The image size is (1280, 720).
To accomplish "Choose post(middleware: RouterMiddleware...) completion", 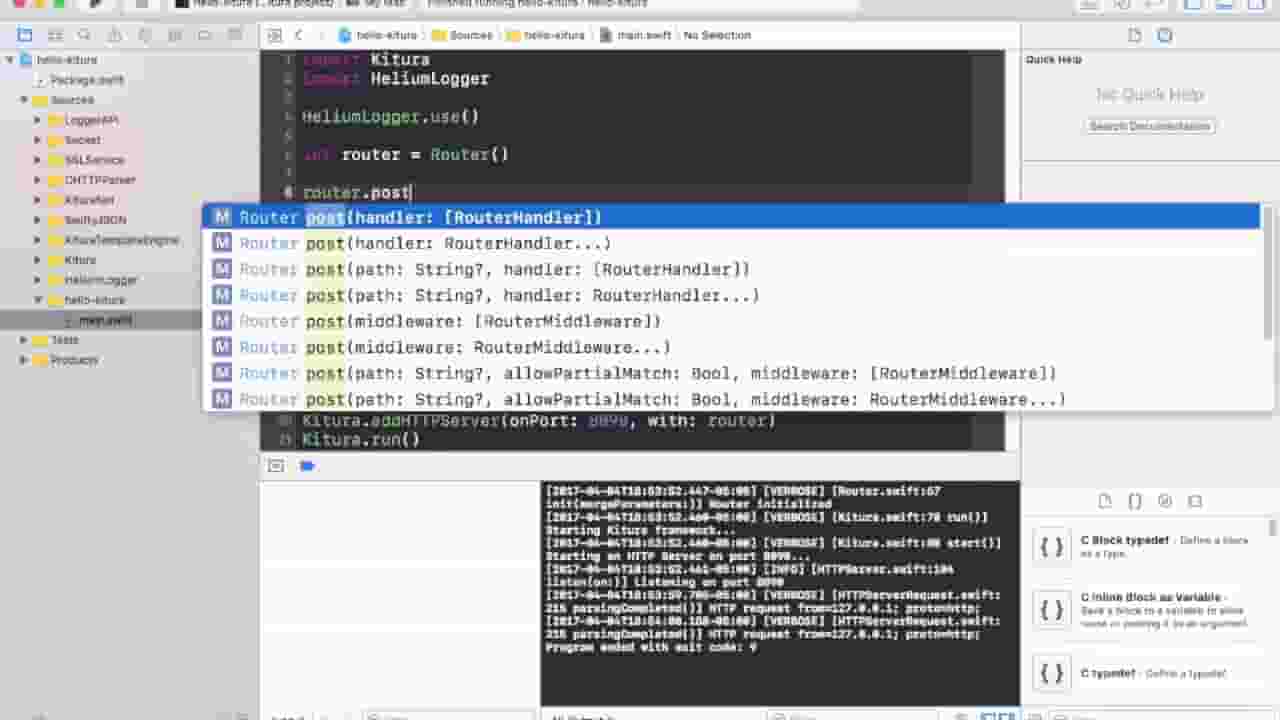I will 731,347.
